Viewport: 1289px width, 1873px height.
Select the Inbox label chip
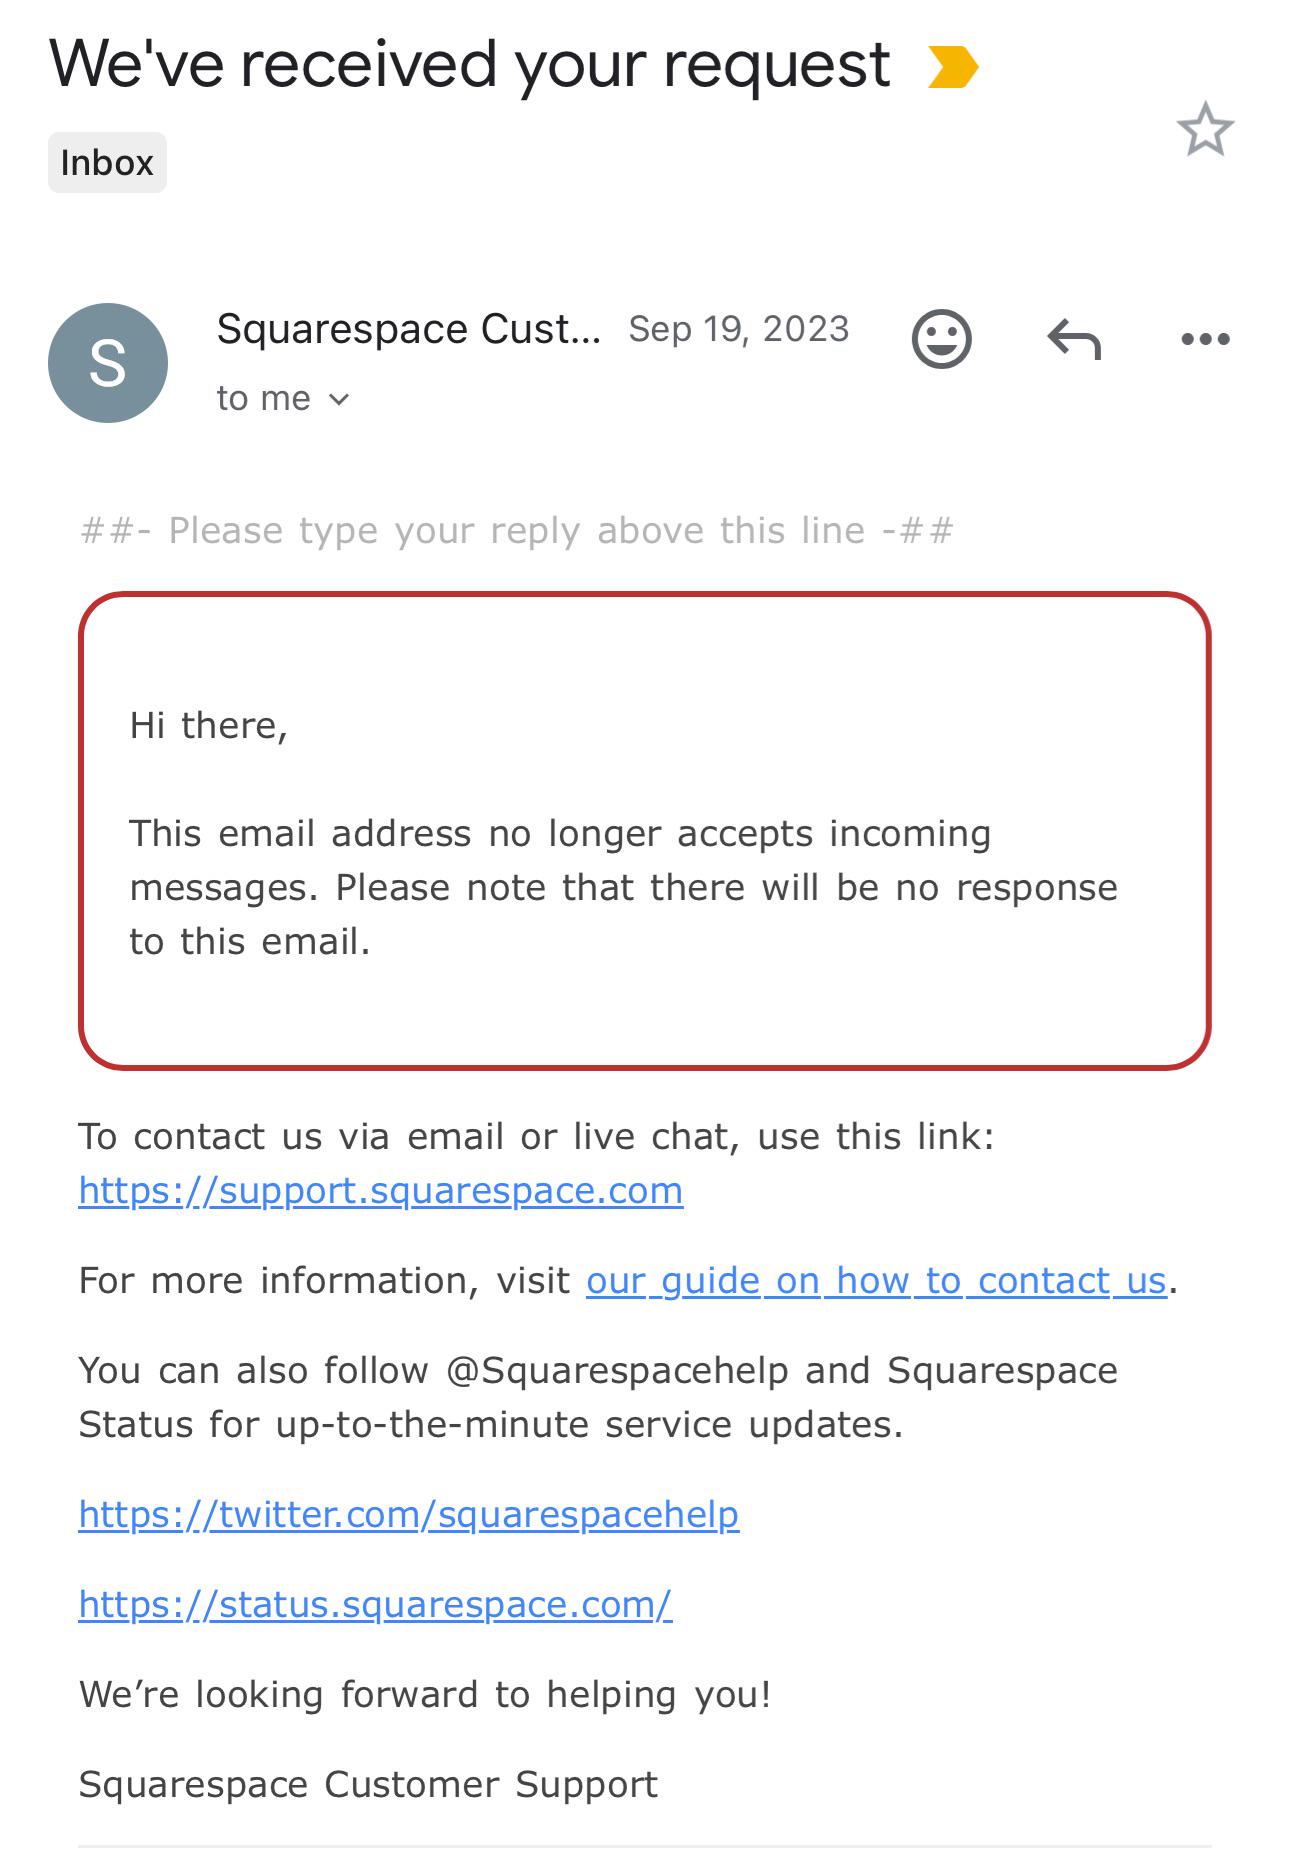[x=107, y=161]
